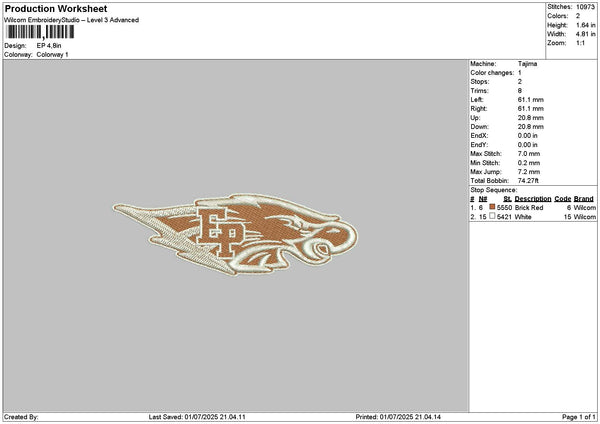Screen dimensions: 600x424
Task: Click the barcode under the worksheet title
Action: tap(40, 32)
